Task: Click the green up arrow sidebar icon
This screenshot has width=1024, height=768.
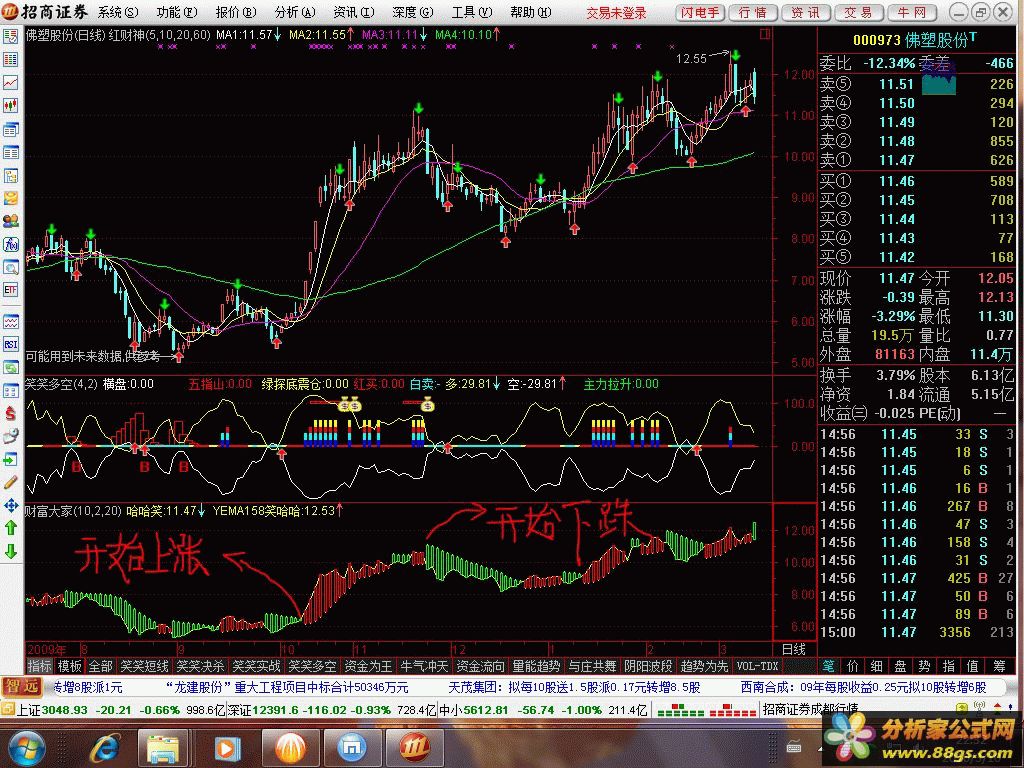Action: click(x=10, y=528)
